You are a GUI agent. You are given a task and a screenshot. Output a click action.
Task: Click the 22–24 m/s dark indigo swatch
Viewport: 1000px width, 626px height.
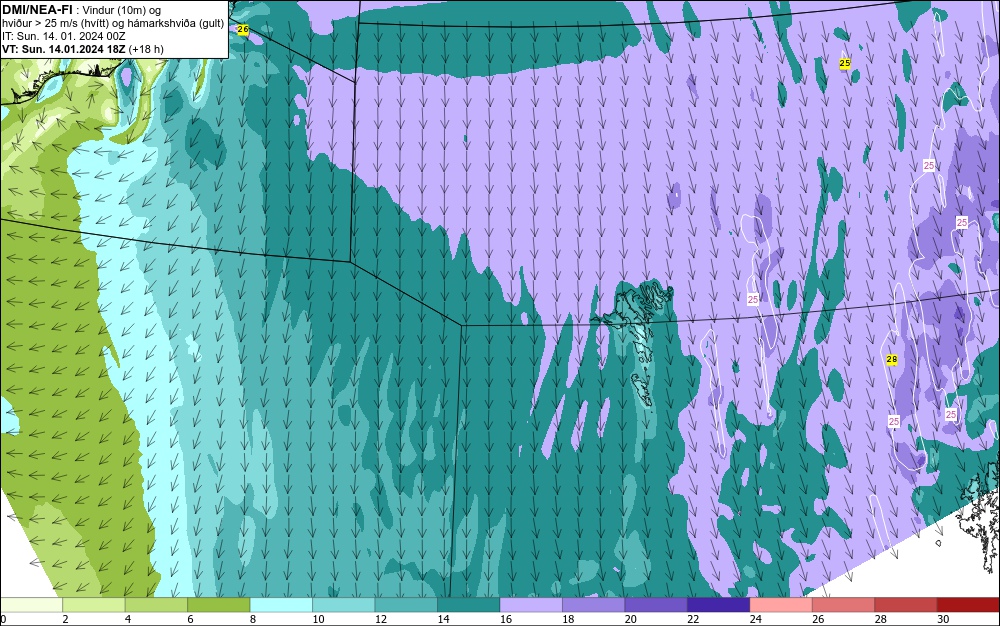point(719,605)
